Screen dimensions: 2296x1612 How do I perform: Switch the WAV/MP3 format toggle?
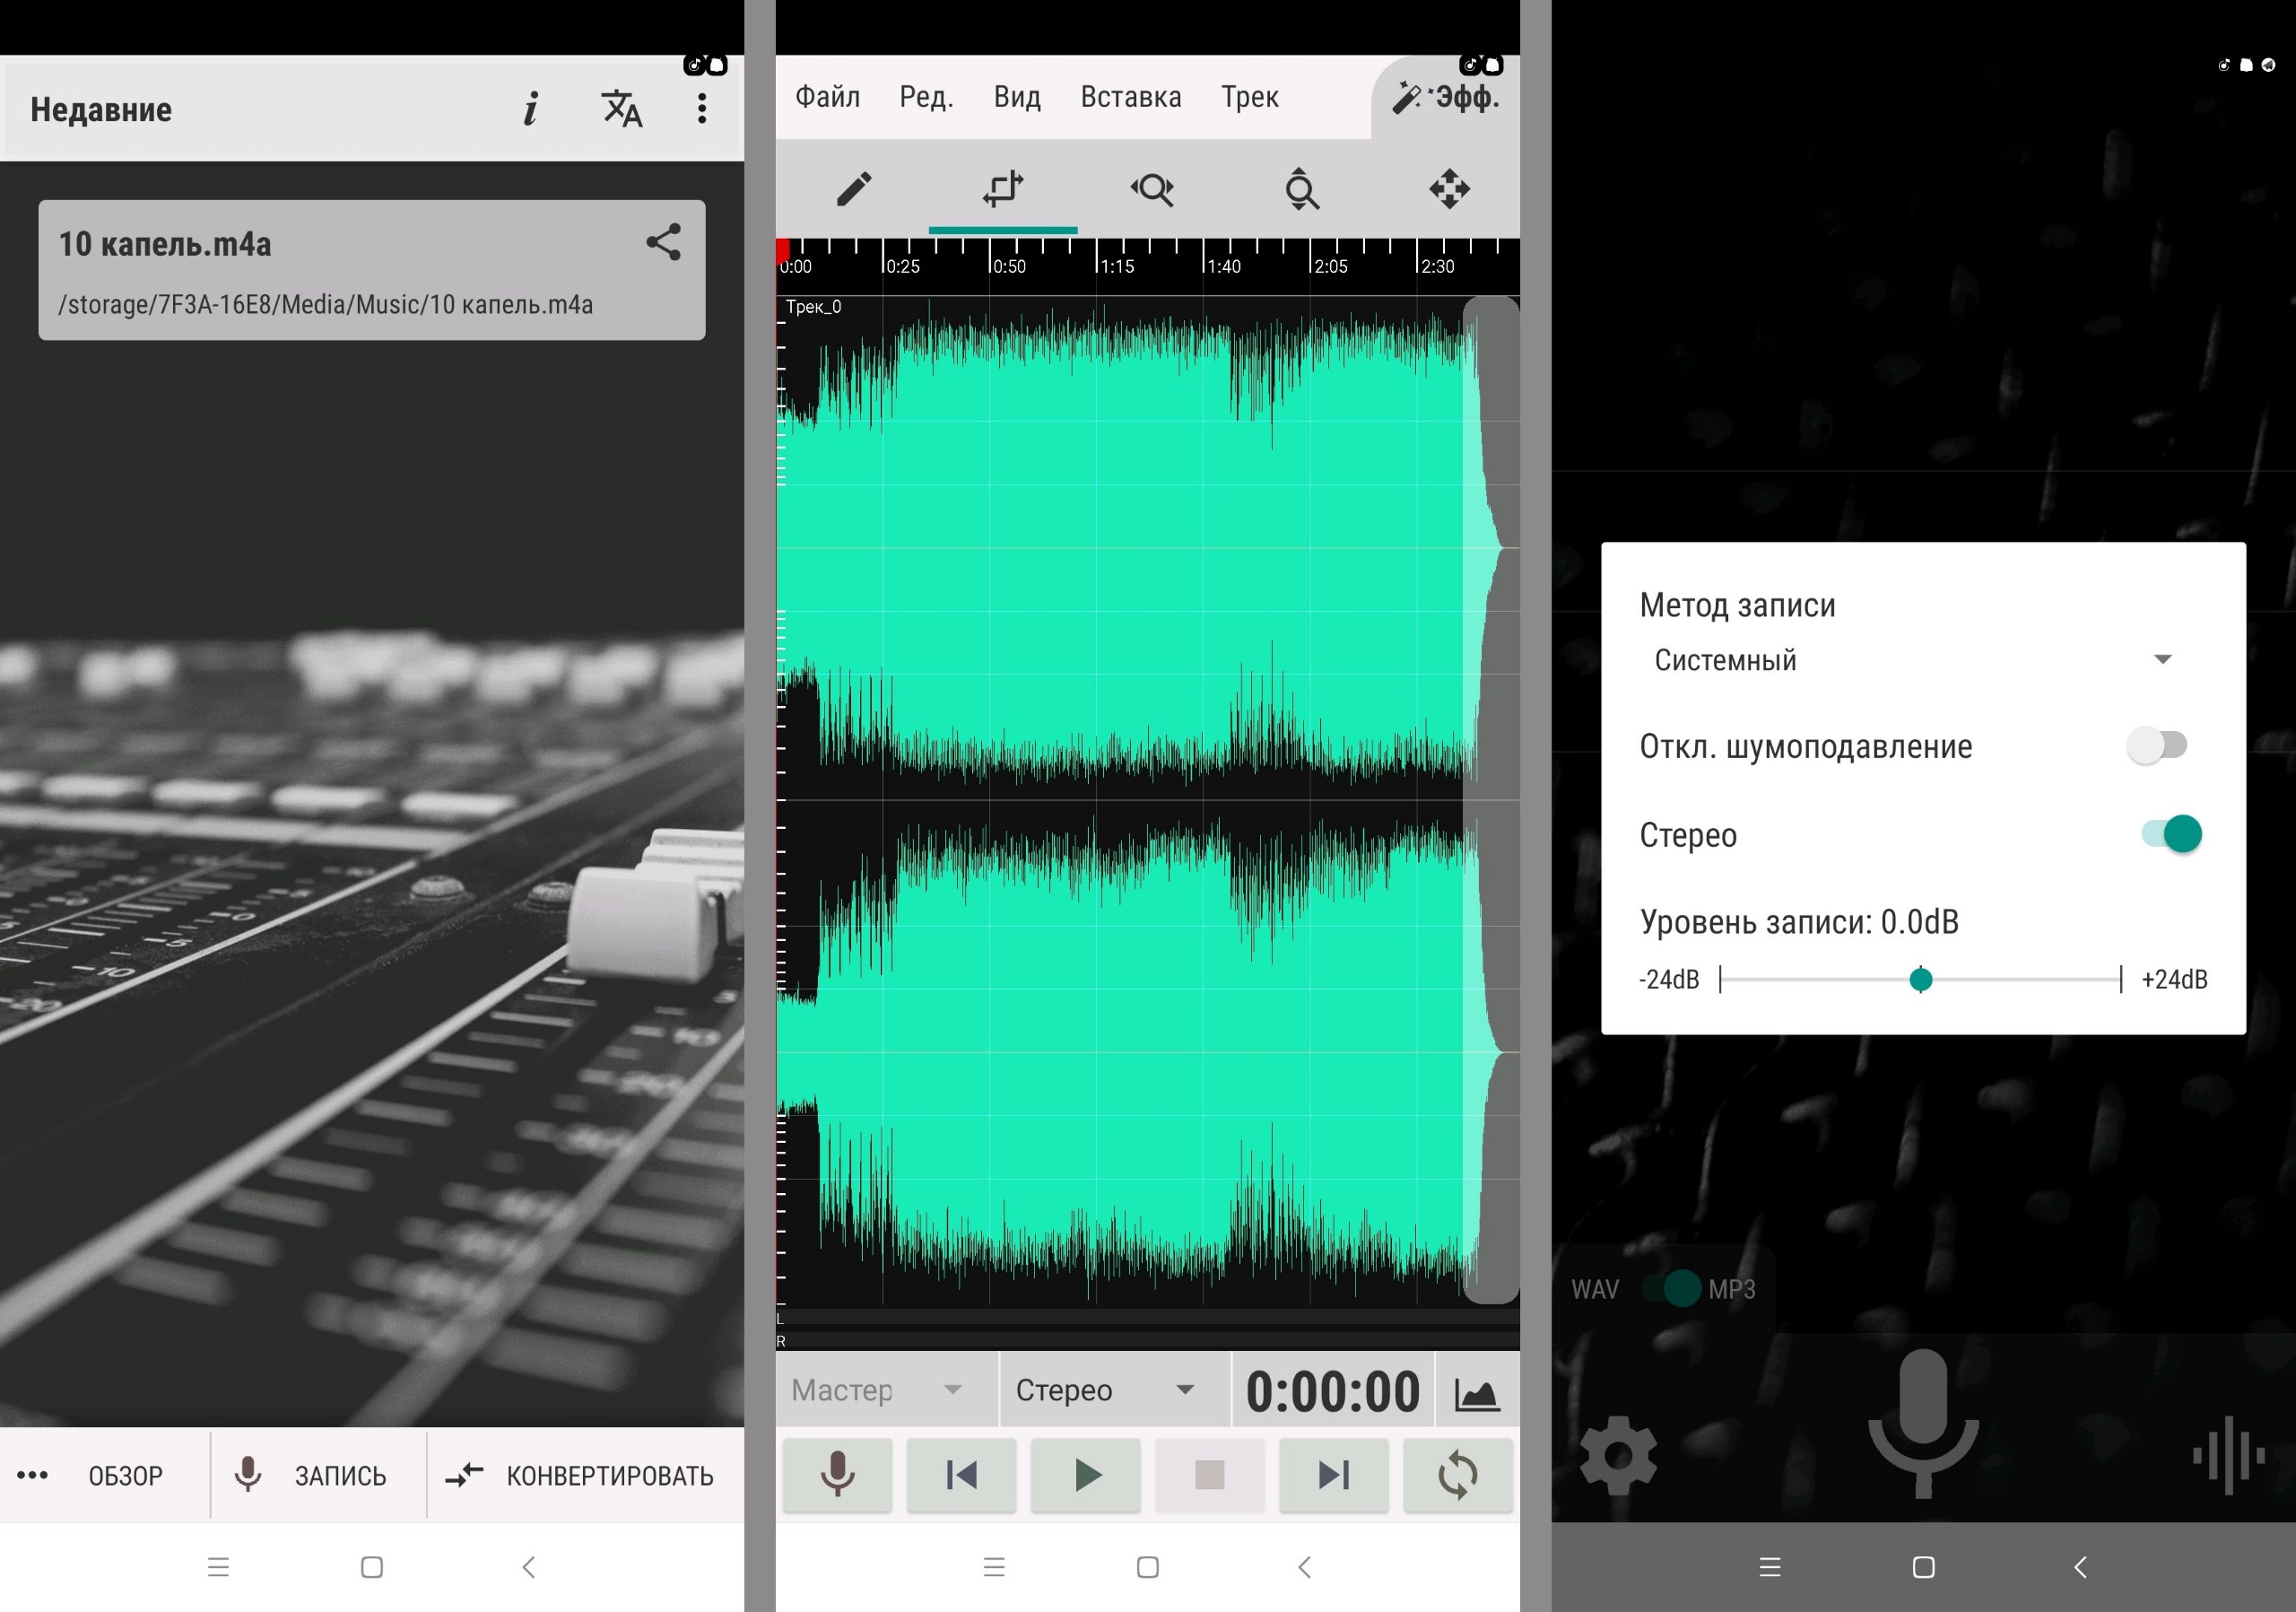[x=1670, y=1289]
